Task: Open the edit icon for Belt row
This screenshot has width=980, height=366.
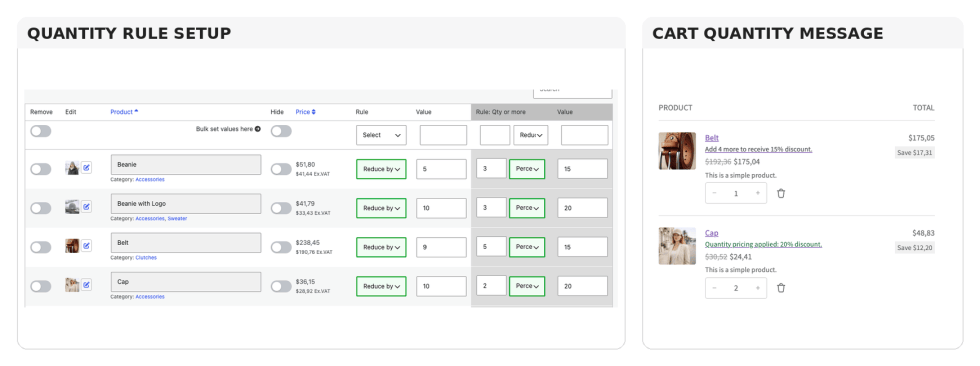Action: coord(86,246)
